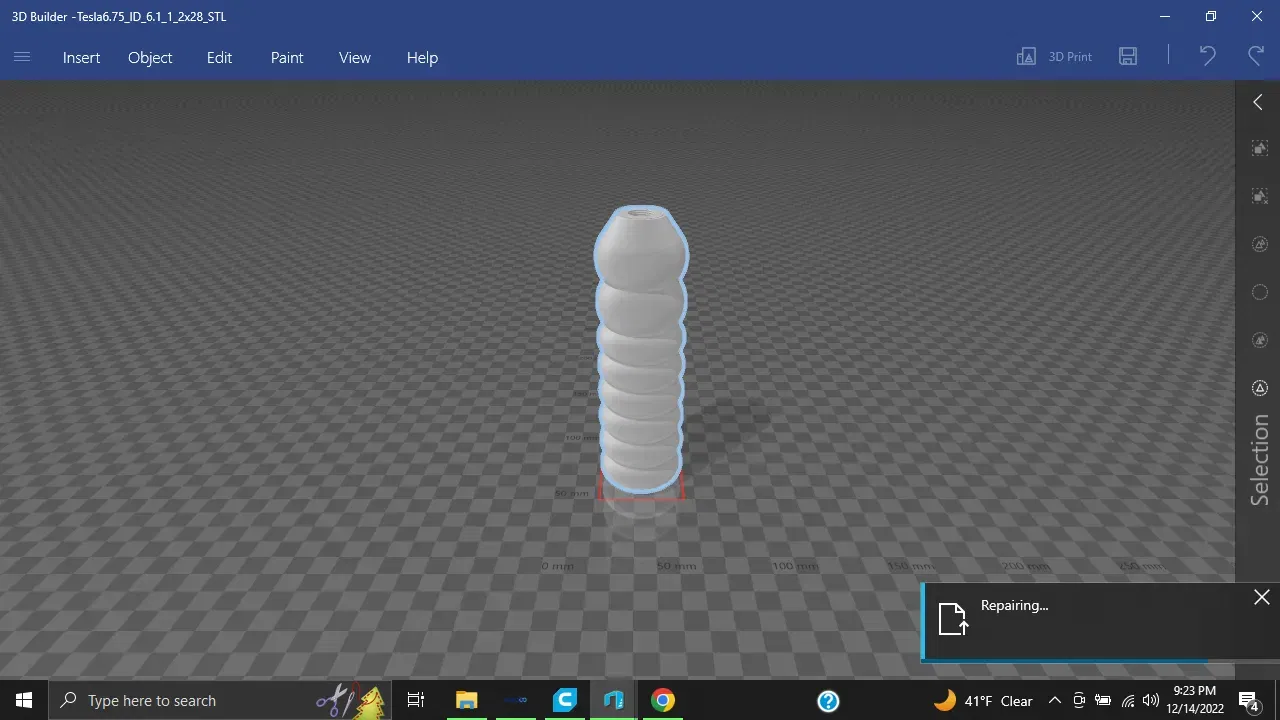
Task: Click the Select All icon in Selection panel
Action: pyautogui.click(x=1260, y=148)
